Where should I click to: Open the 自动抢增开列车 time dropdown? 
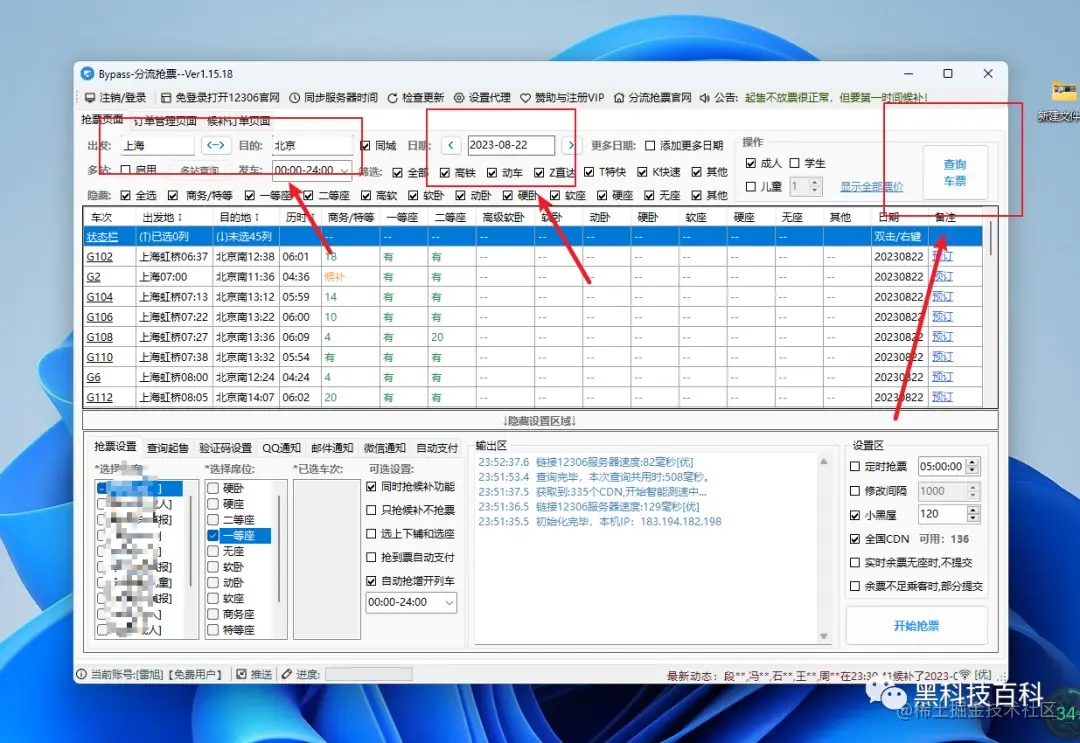click(449, 603)
